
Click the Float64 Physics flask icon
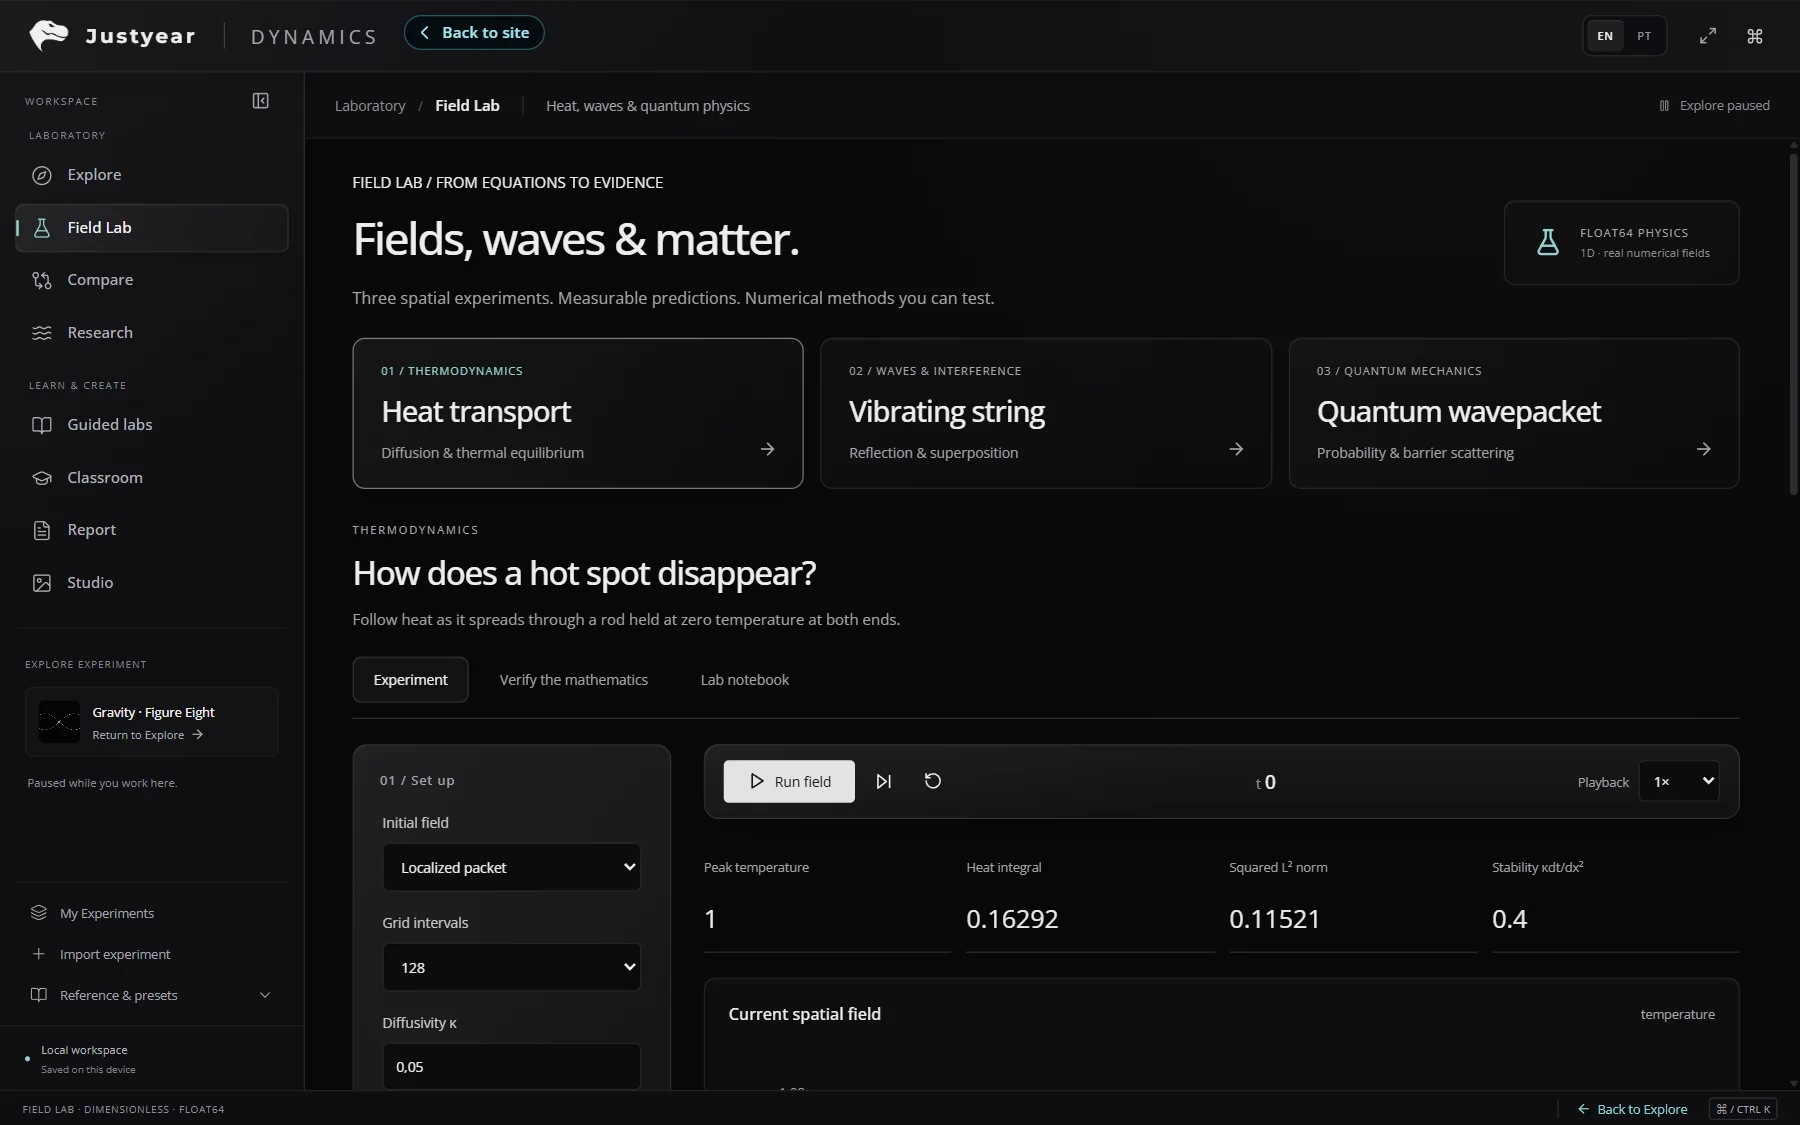1548,242
